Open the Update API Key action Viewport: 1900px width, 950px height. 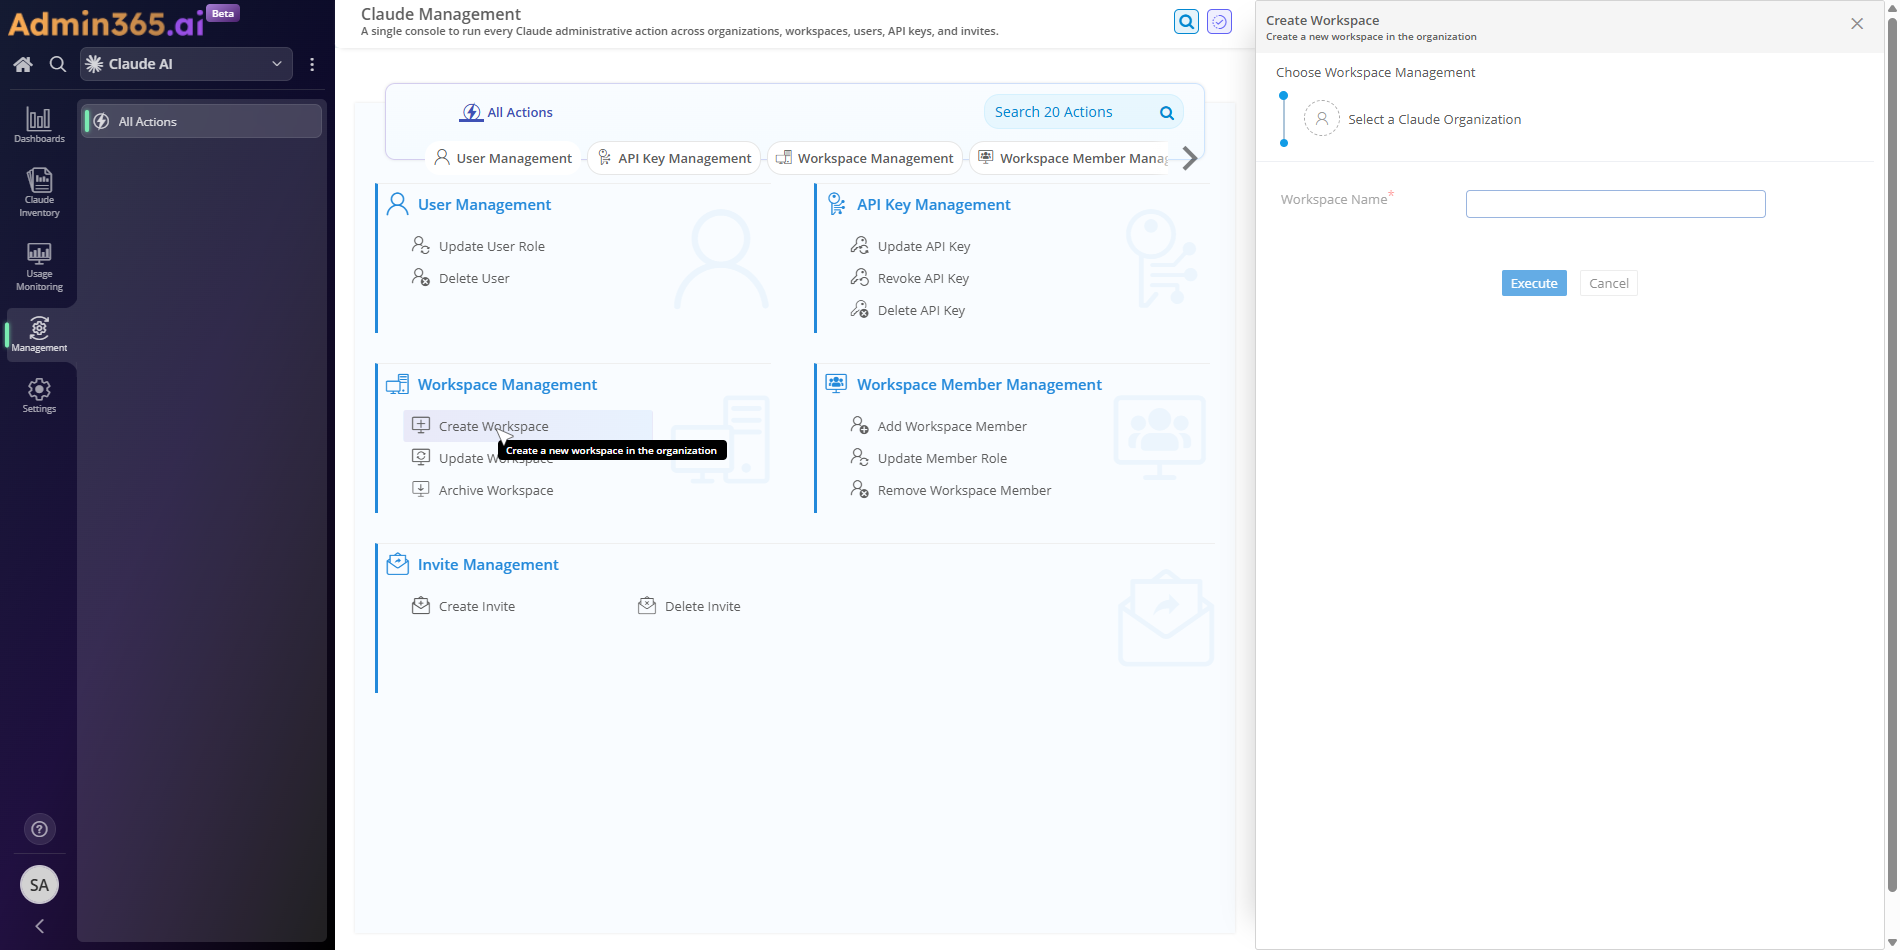pyautogui.click(x=911, y=246)
